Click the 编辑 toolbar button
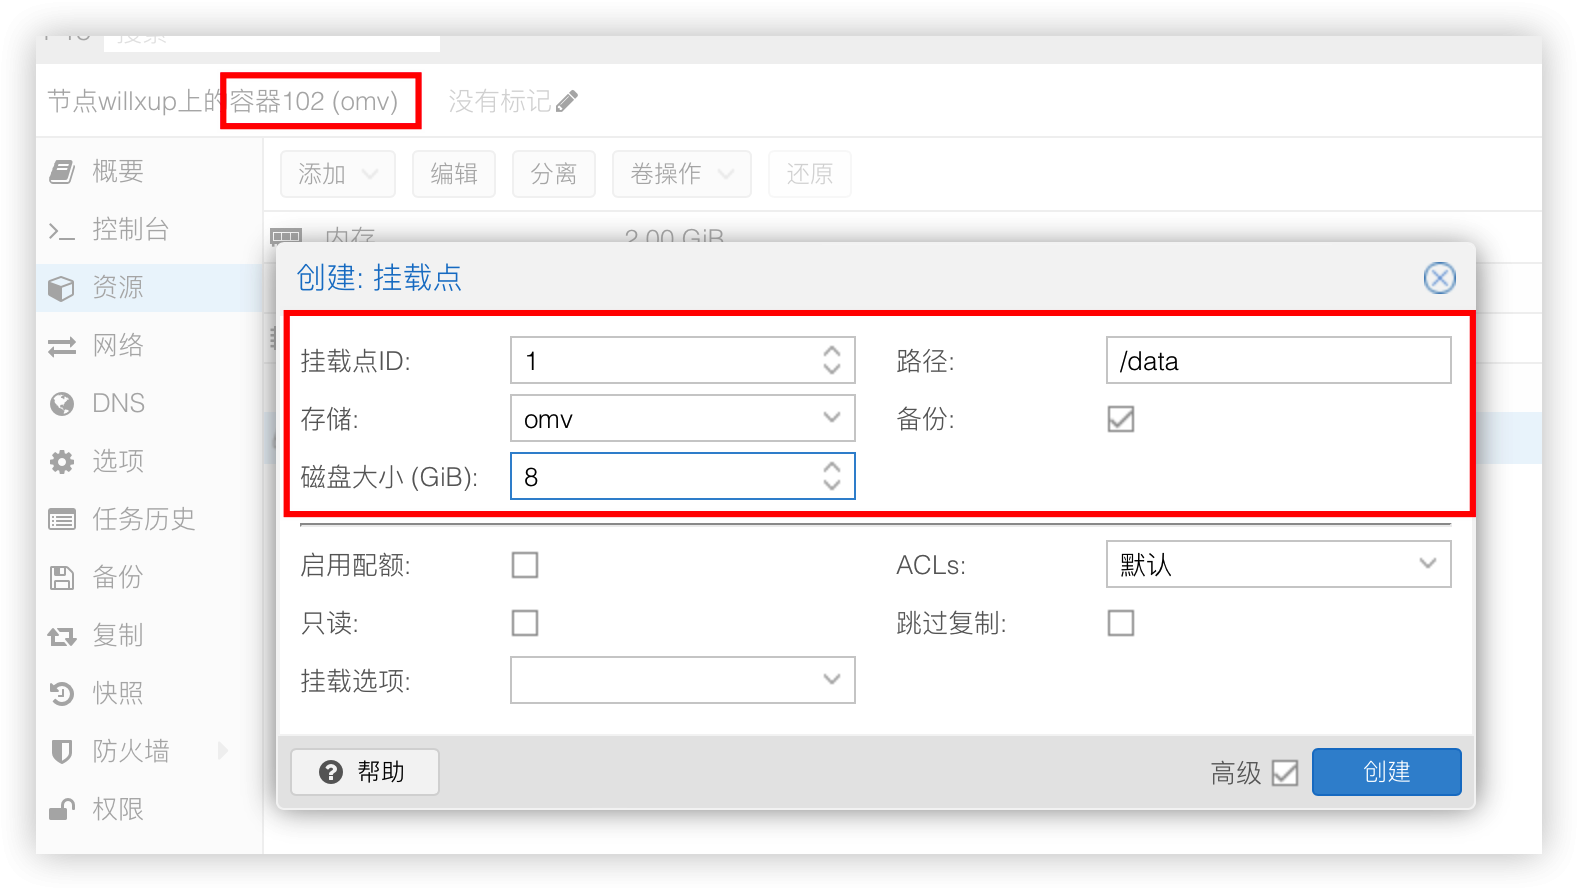The width and height of the screenshot is (1578, 890). point(454,174)
